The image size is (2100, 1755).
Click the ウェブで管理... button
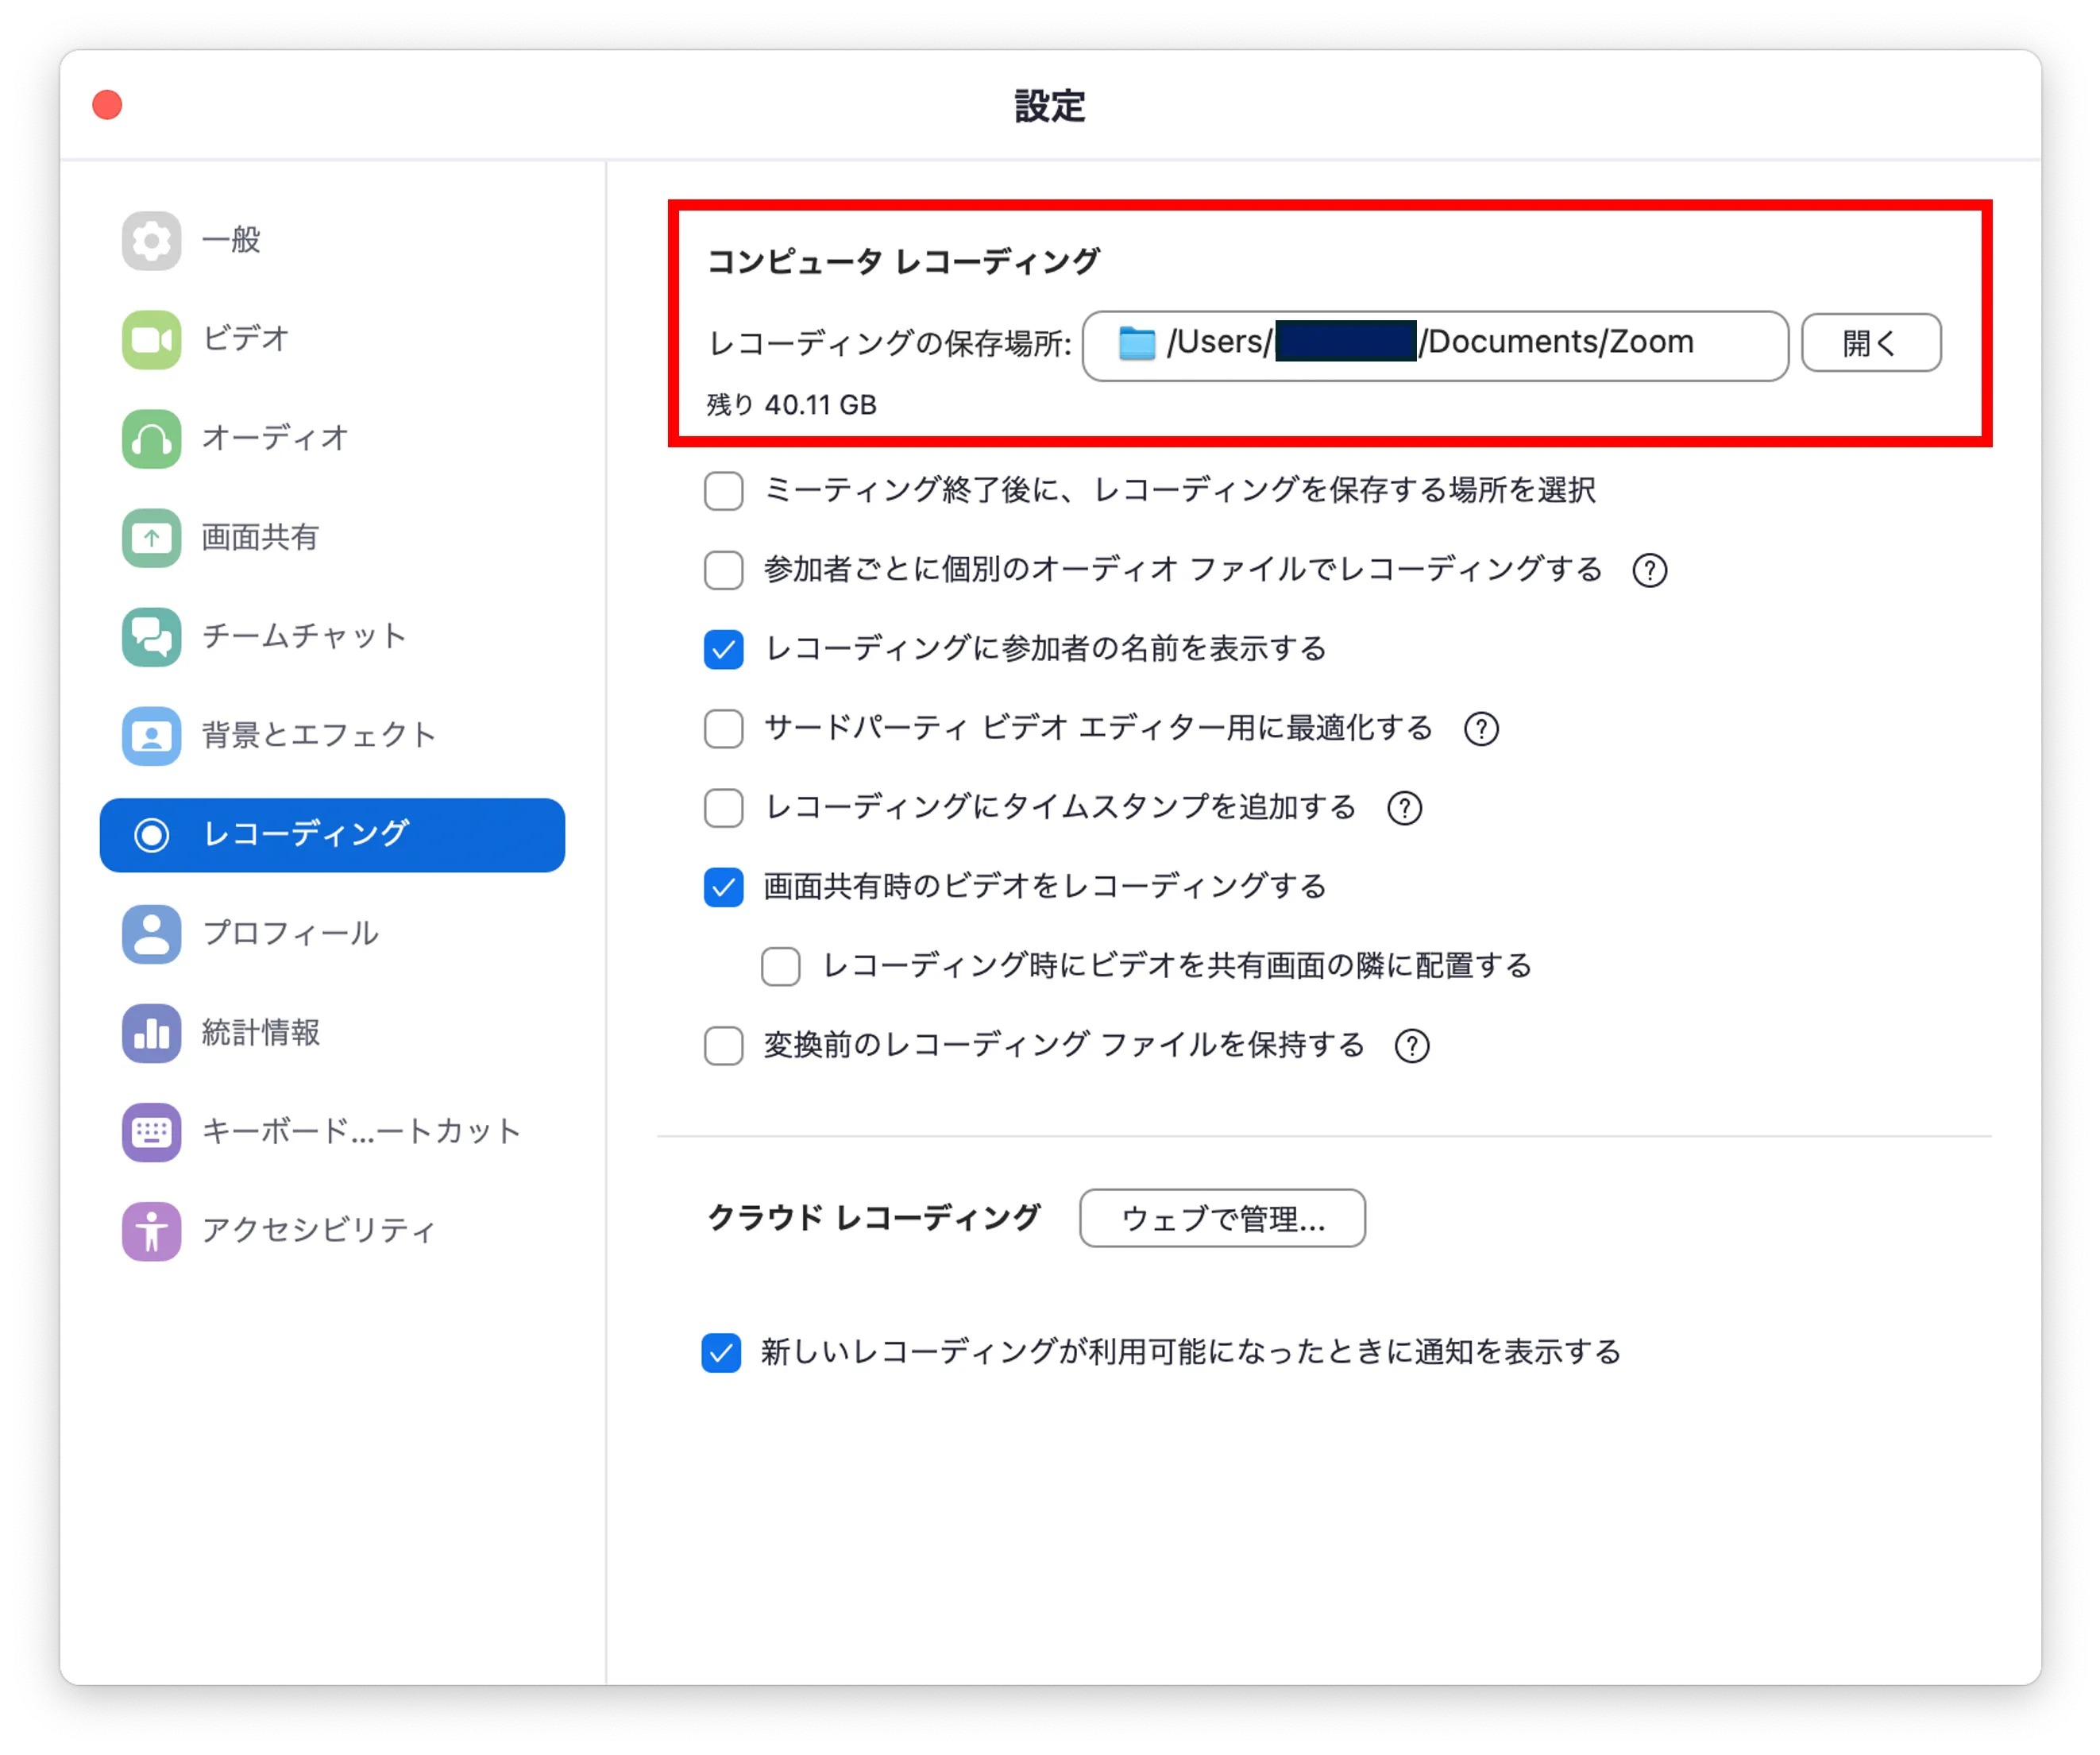(x=1221, y=1217)
